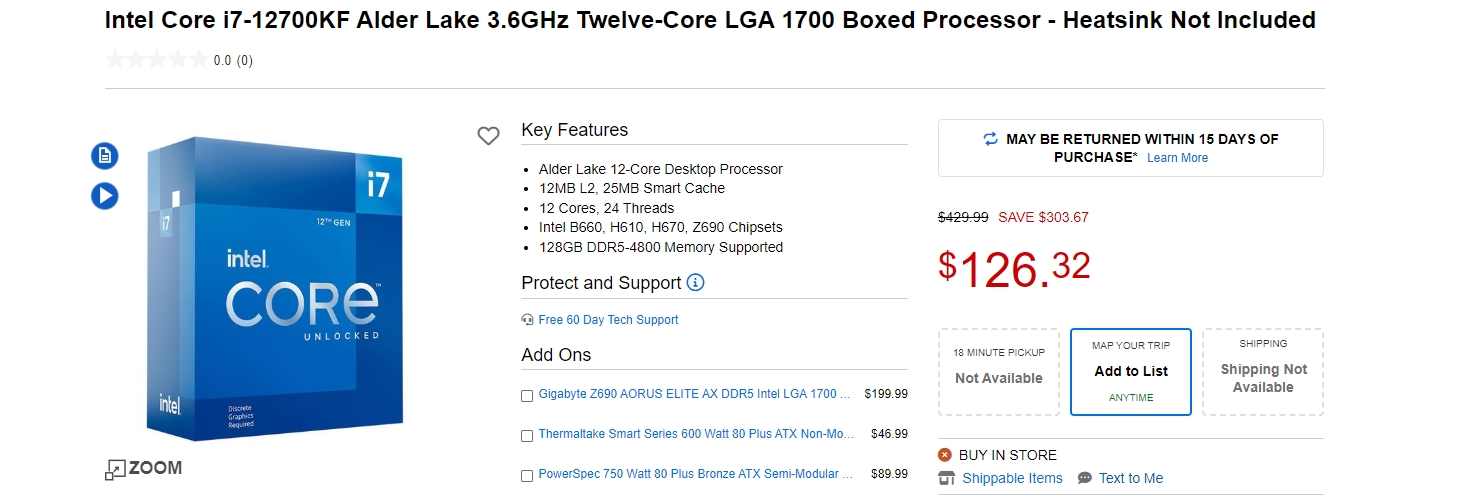The image size is (1460, 504).
Task: Click the ZOOM image icon
Action: 116,469
